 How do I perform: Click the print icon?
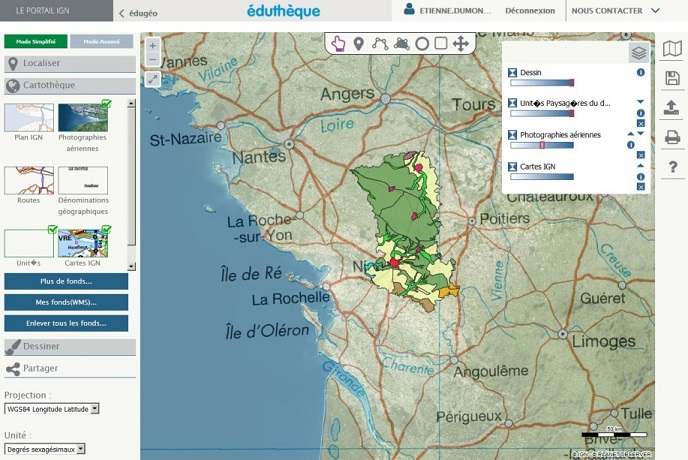672,137
